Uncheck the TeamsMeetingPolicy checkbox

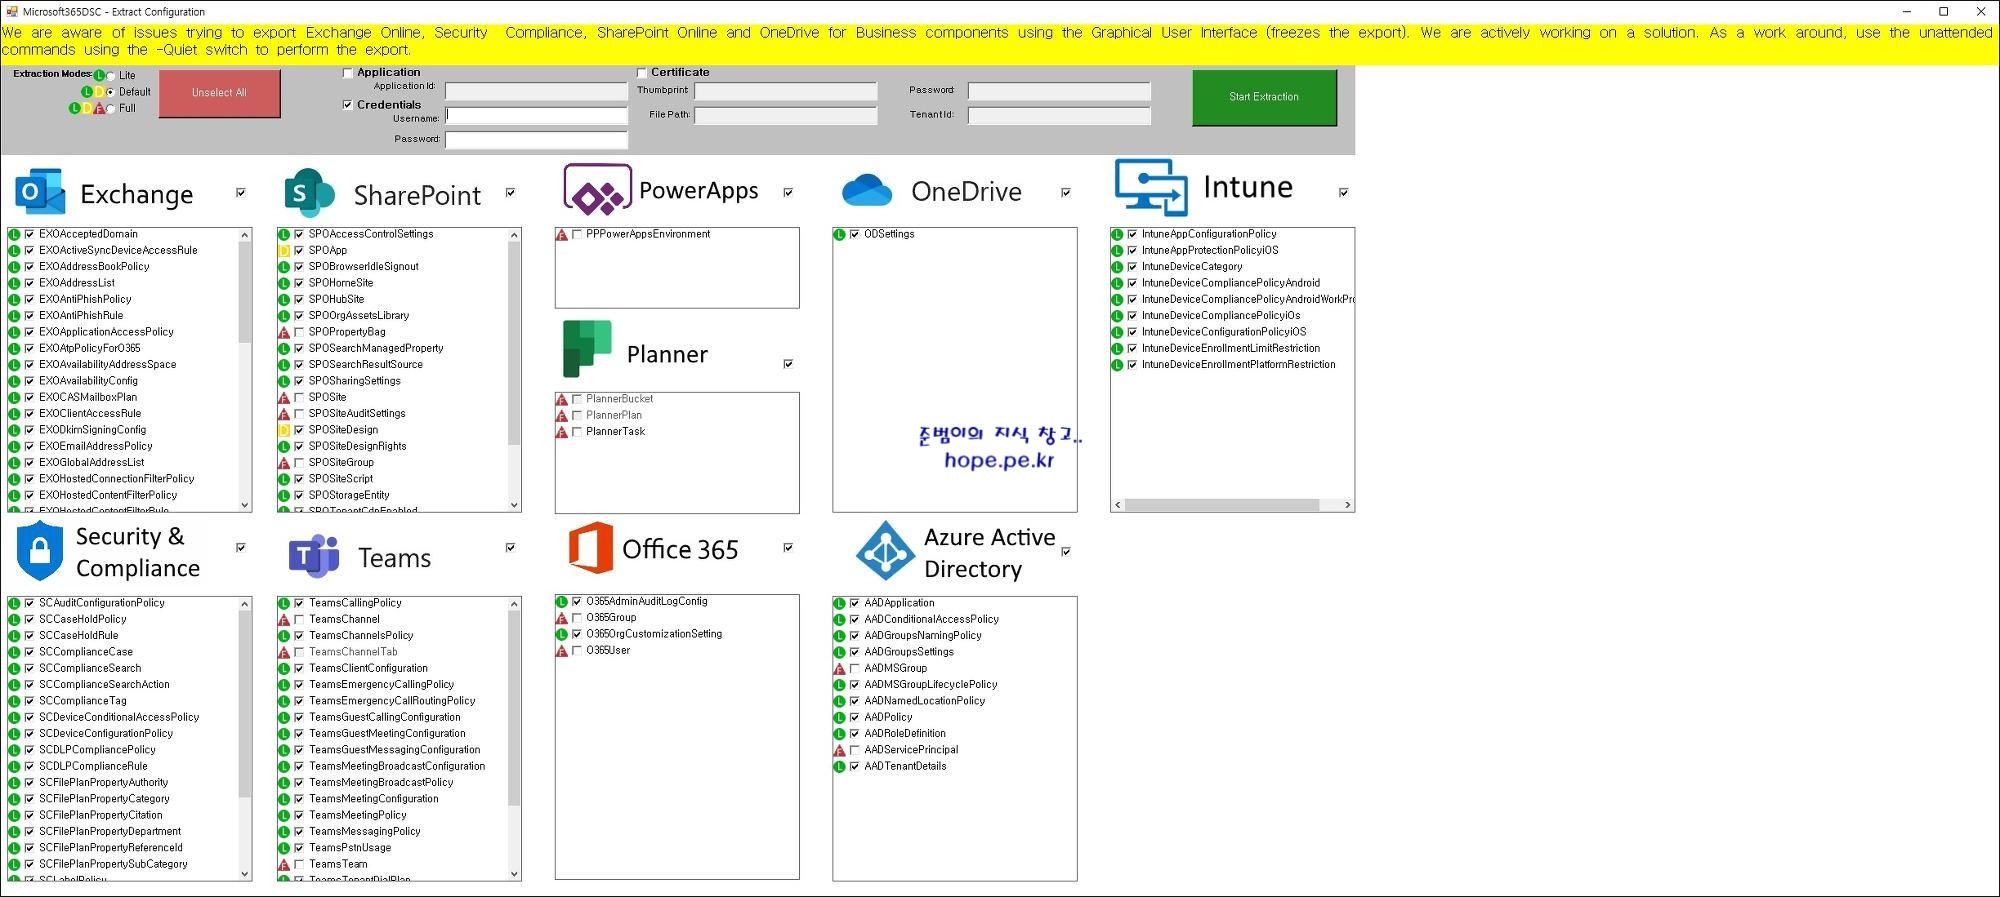299,816
